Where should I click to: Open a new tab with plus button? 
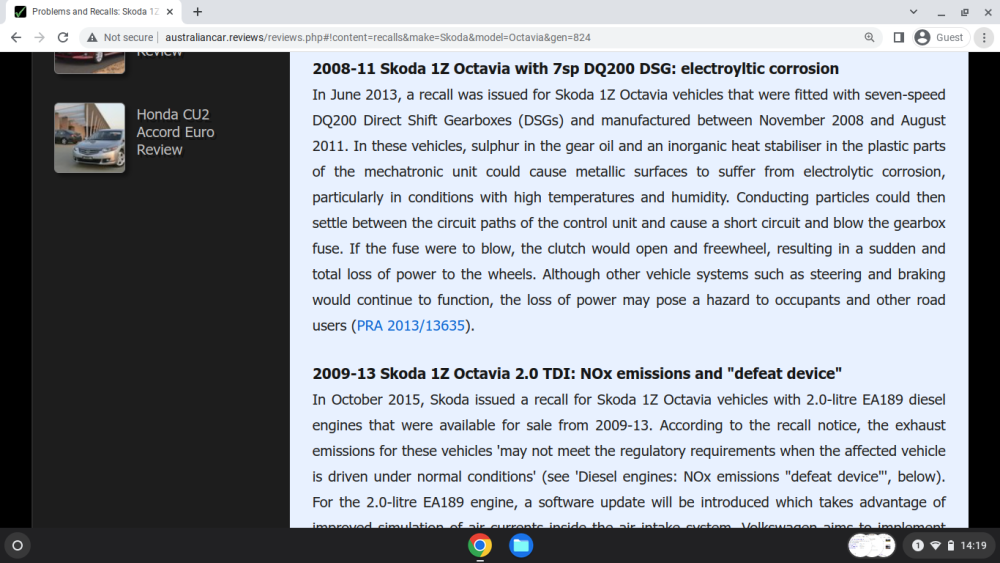click(198, 11)
